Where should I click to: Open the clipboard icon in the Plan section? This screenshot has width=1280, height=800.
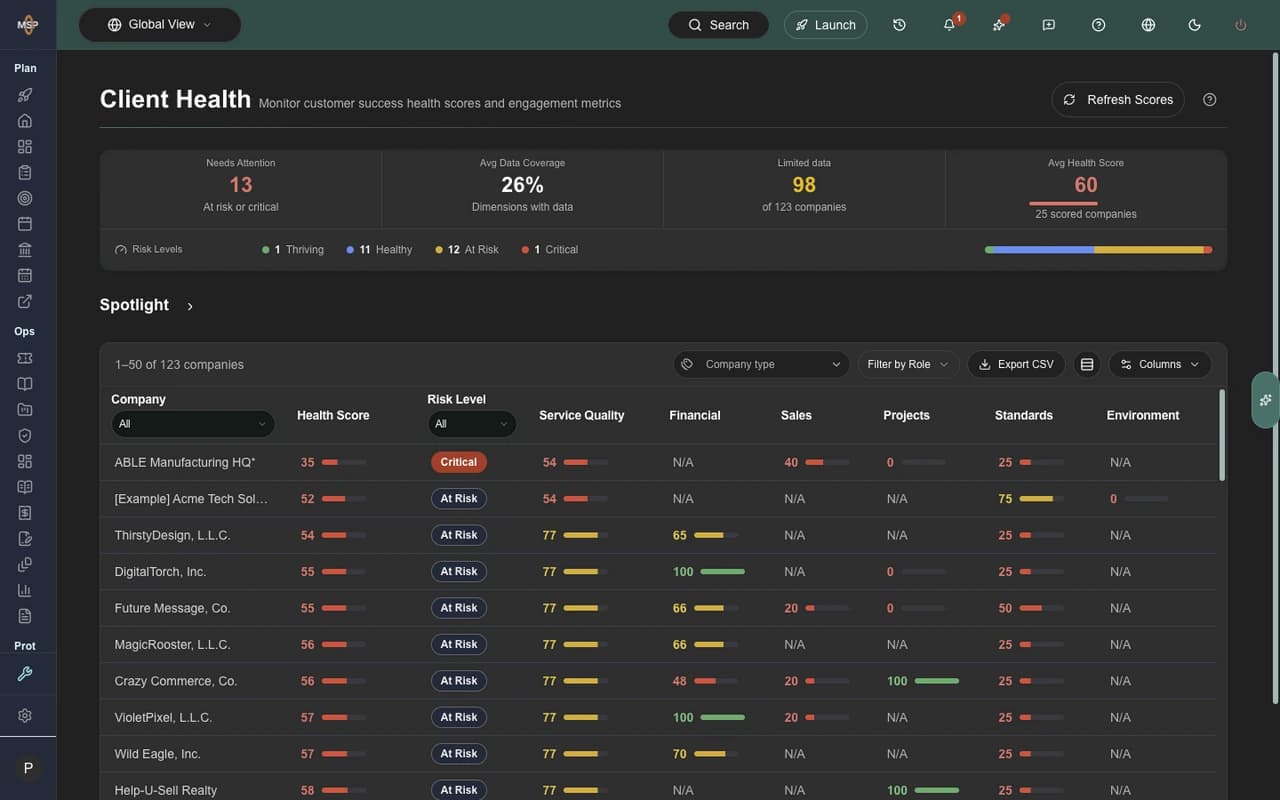(25, 172)
